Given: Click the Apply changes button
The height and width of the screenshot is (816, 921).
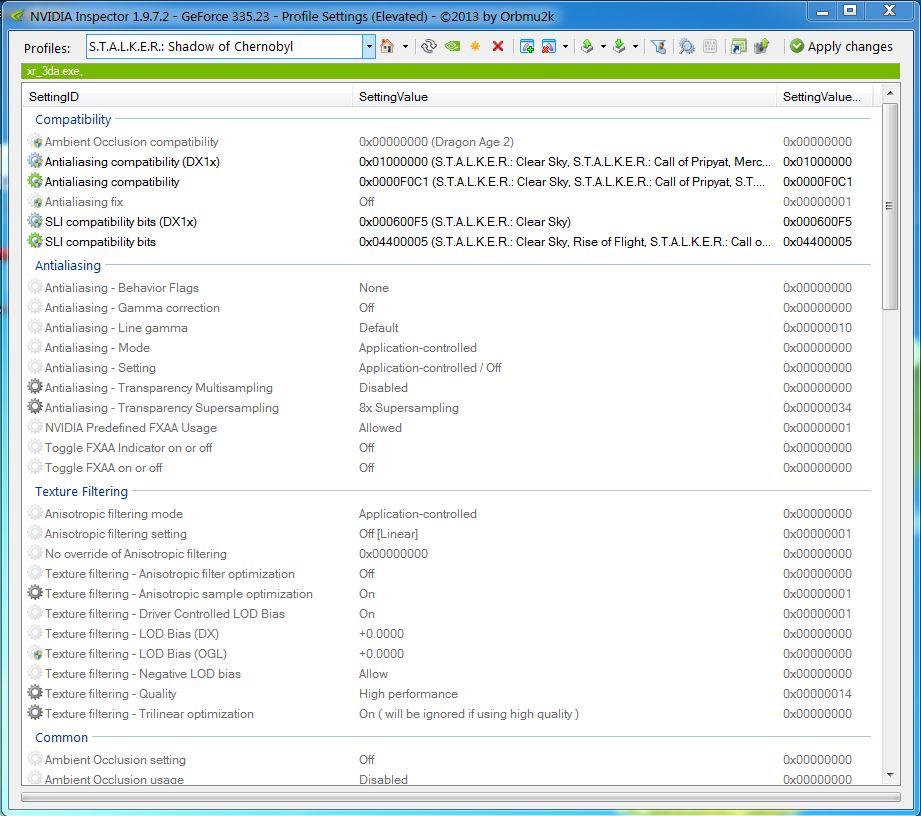Looking at the screenshot, I should click(841, 46).
